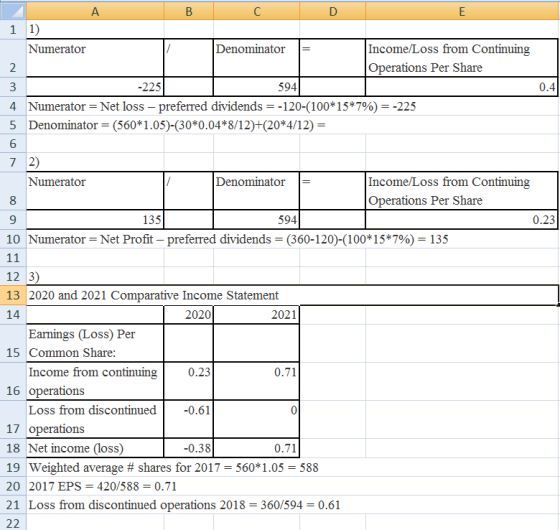
Task: Click 'Income from continuing operations' label
Action: (95, 381)
